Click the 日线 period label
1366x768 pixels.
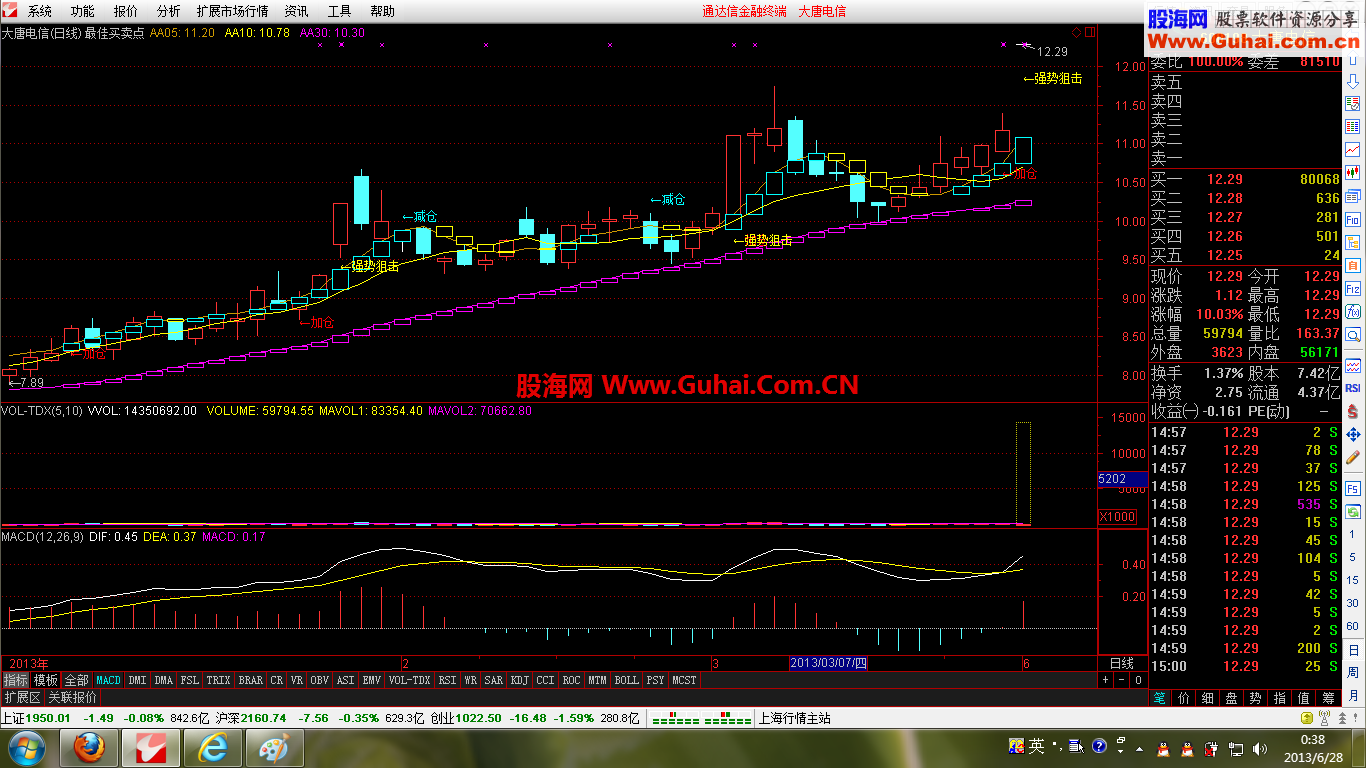[1122, 663]
